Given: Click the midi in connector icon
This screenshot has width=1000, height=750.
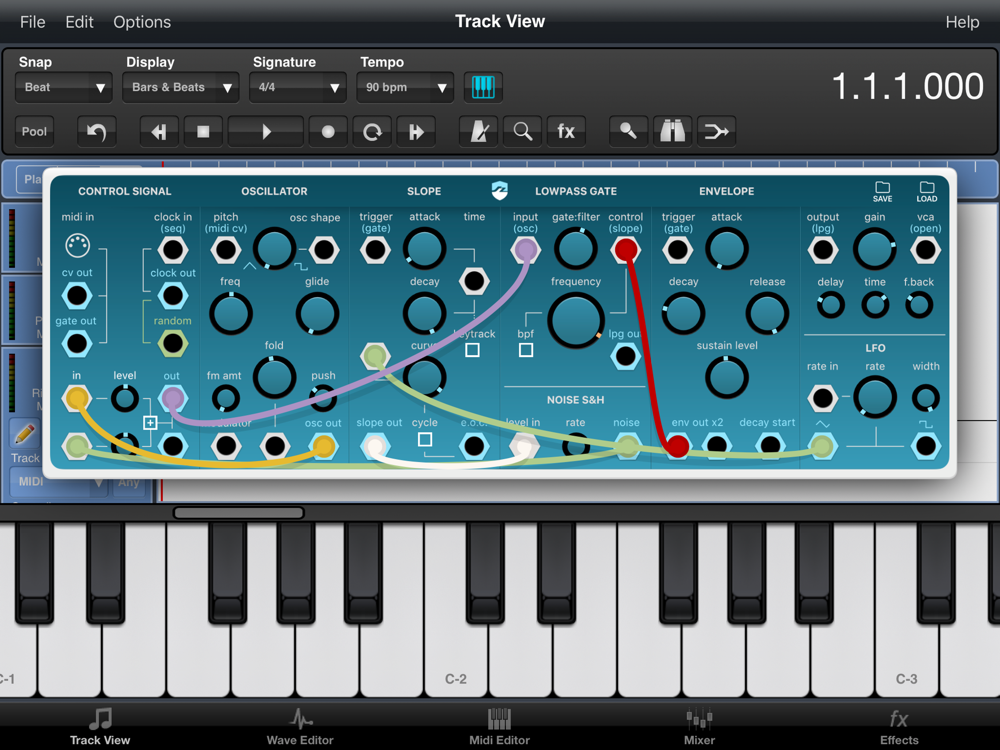Looking at the screenshot, I should click(77, 245).
